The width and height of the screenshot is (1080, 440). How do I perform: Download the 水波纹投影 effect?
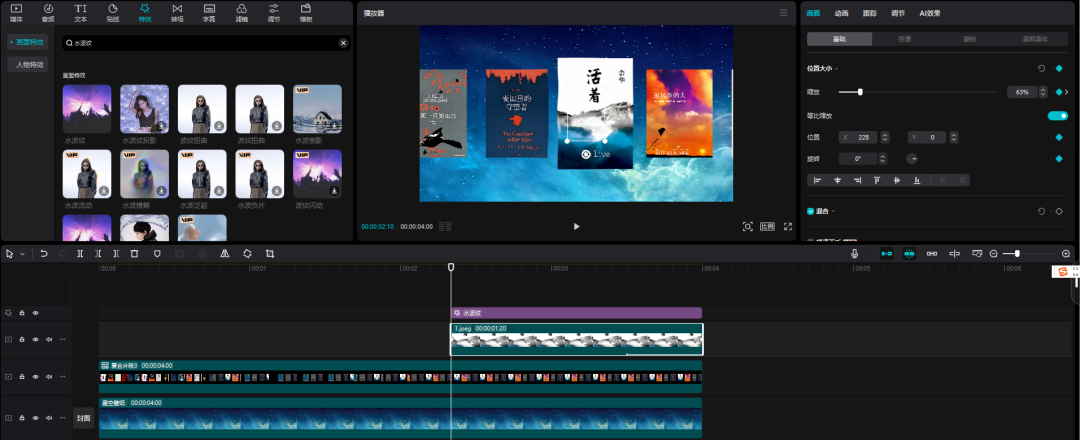coord(160,125)
